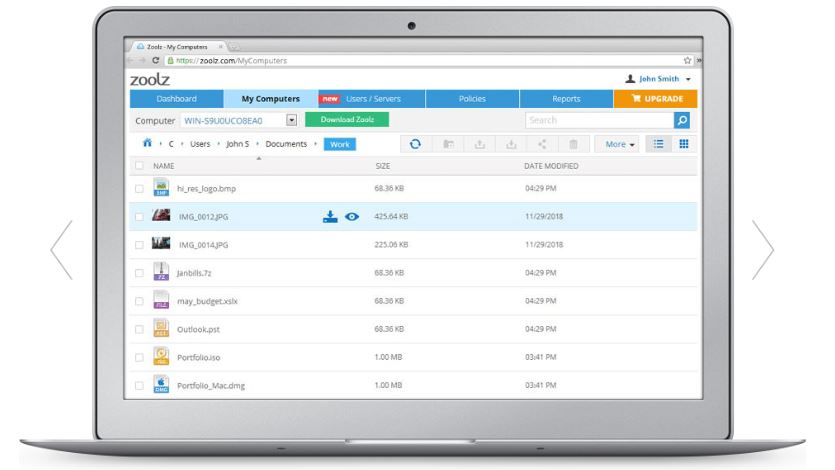
Task: Check the box for IMG_0012.JPG
Action: [x=140, y=217]
